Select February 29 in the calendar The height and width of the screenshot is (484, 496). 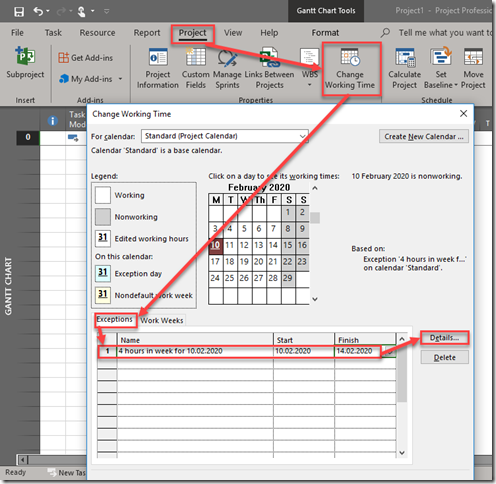288,278
